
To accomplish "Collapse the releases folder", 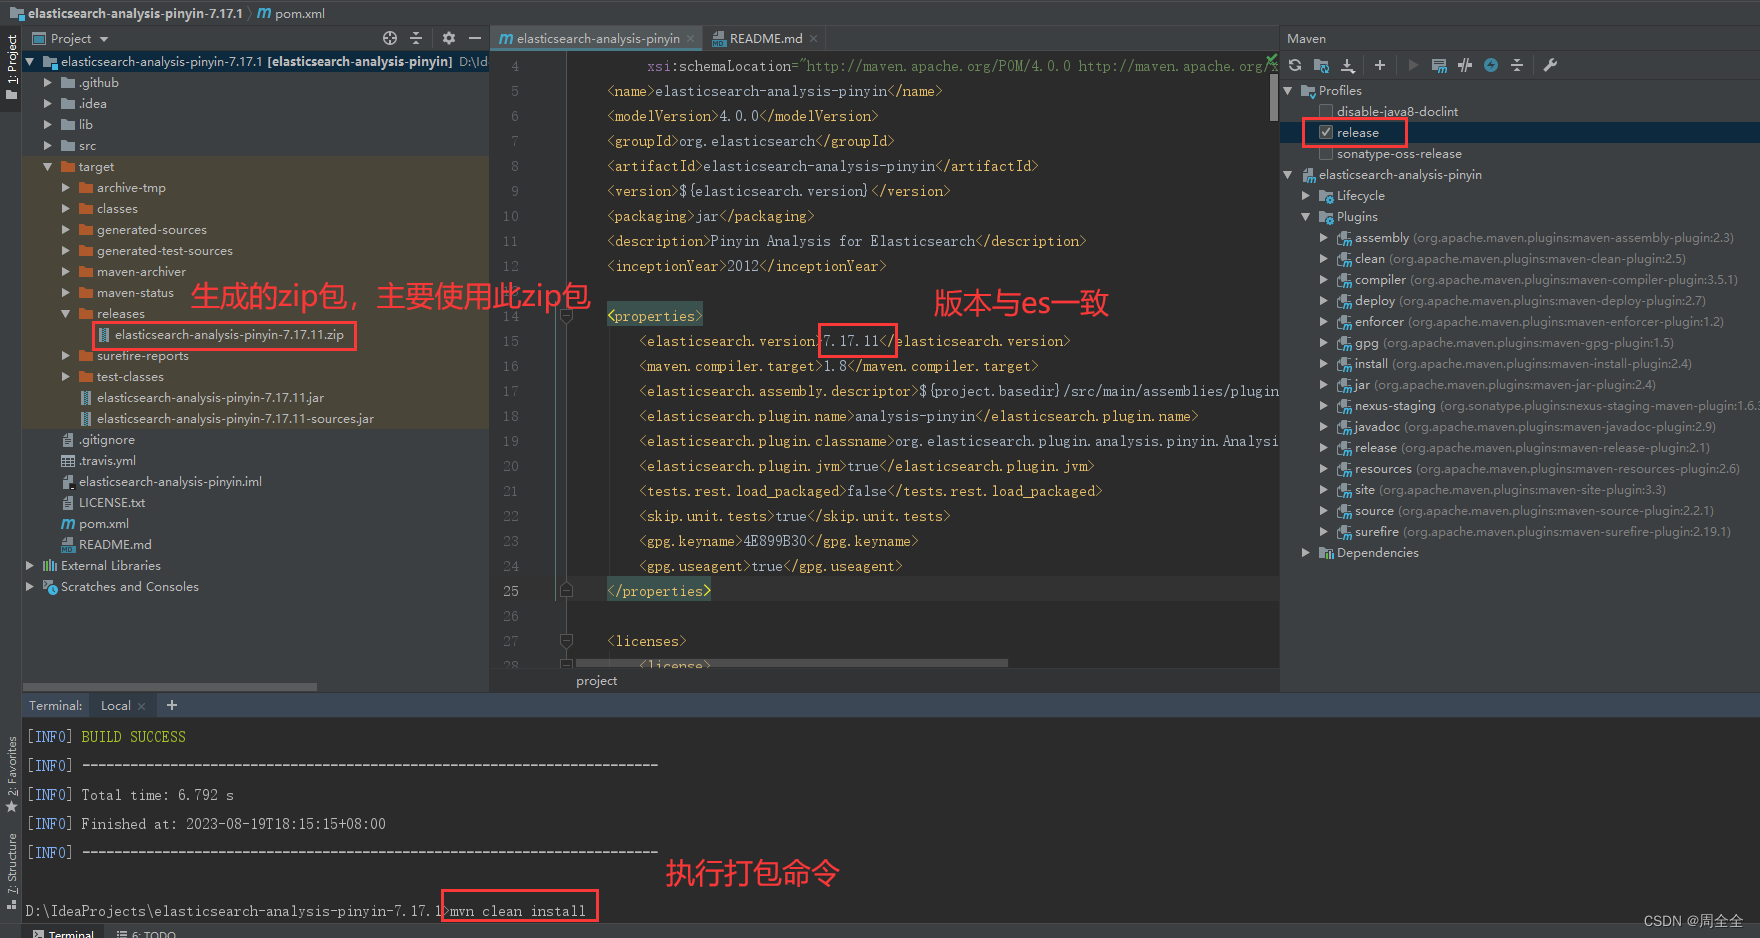I will pos(66,314).
